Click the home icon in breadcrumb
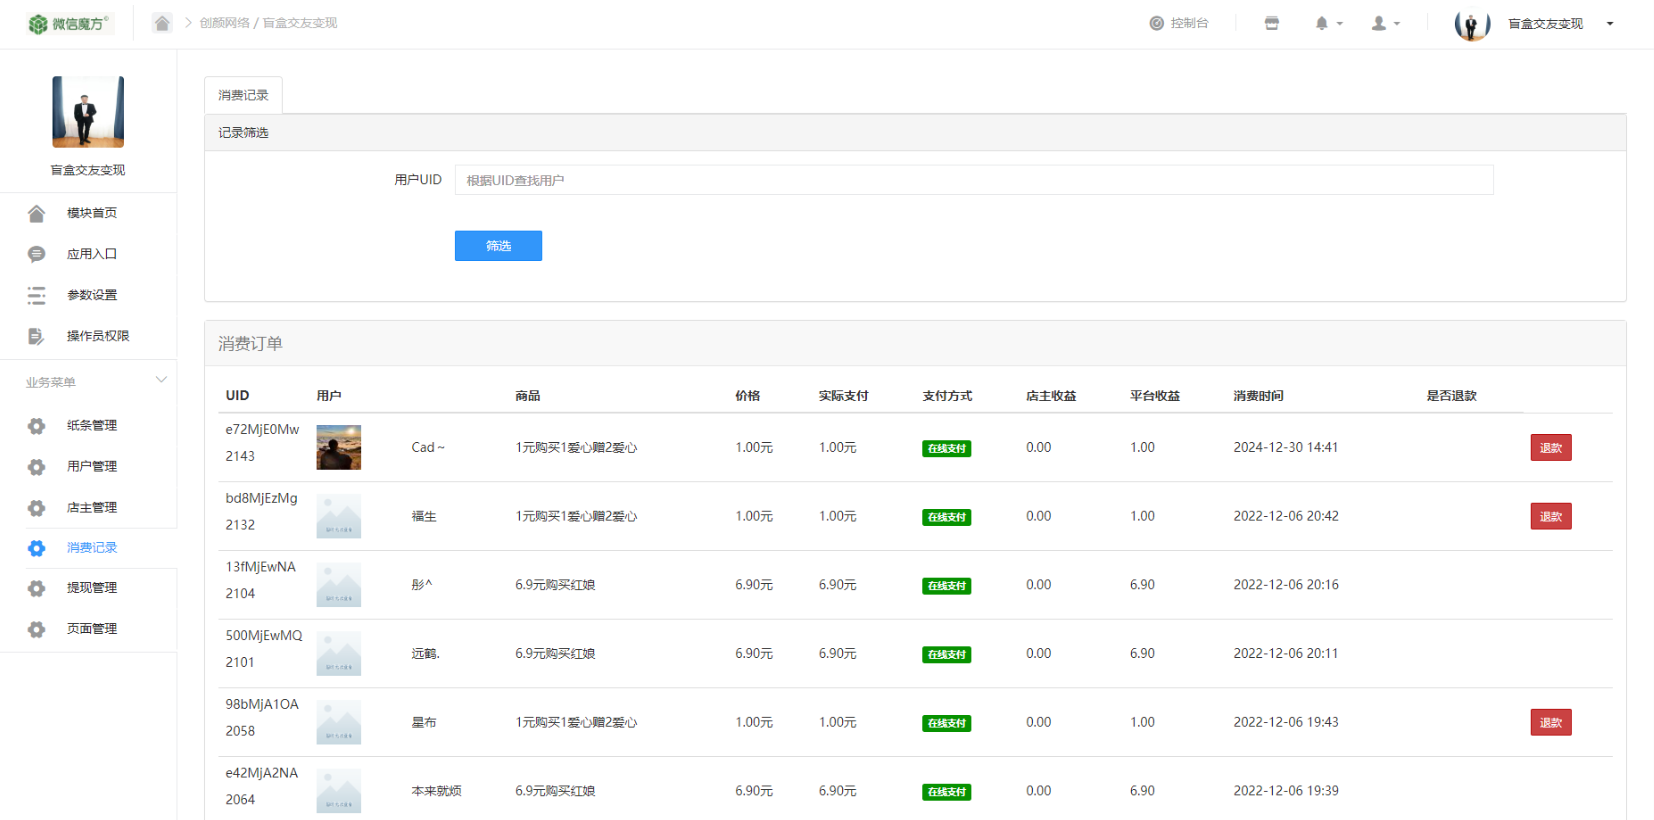This screenshot has width=1654, height=820. pyautogui.click(x=162, y=23)
